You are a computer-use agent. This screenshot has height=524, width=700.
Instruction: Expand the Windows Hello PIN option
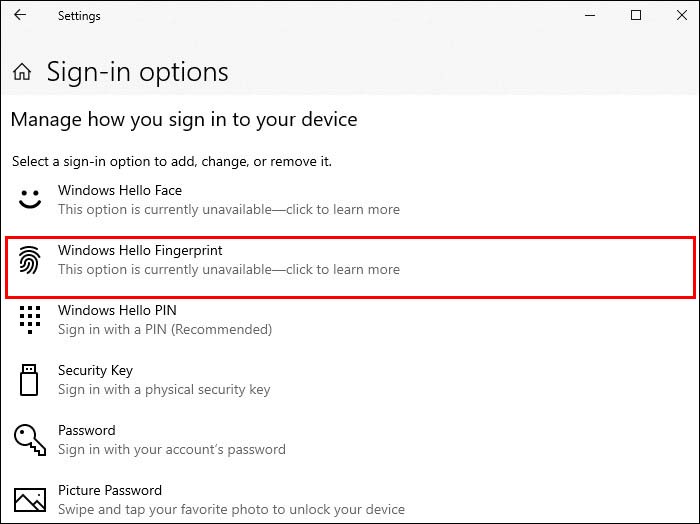(117, 310)
